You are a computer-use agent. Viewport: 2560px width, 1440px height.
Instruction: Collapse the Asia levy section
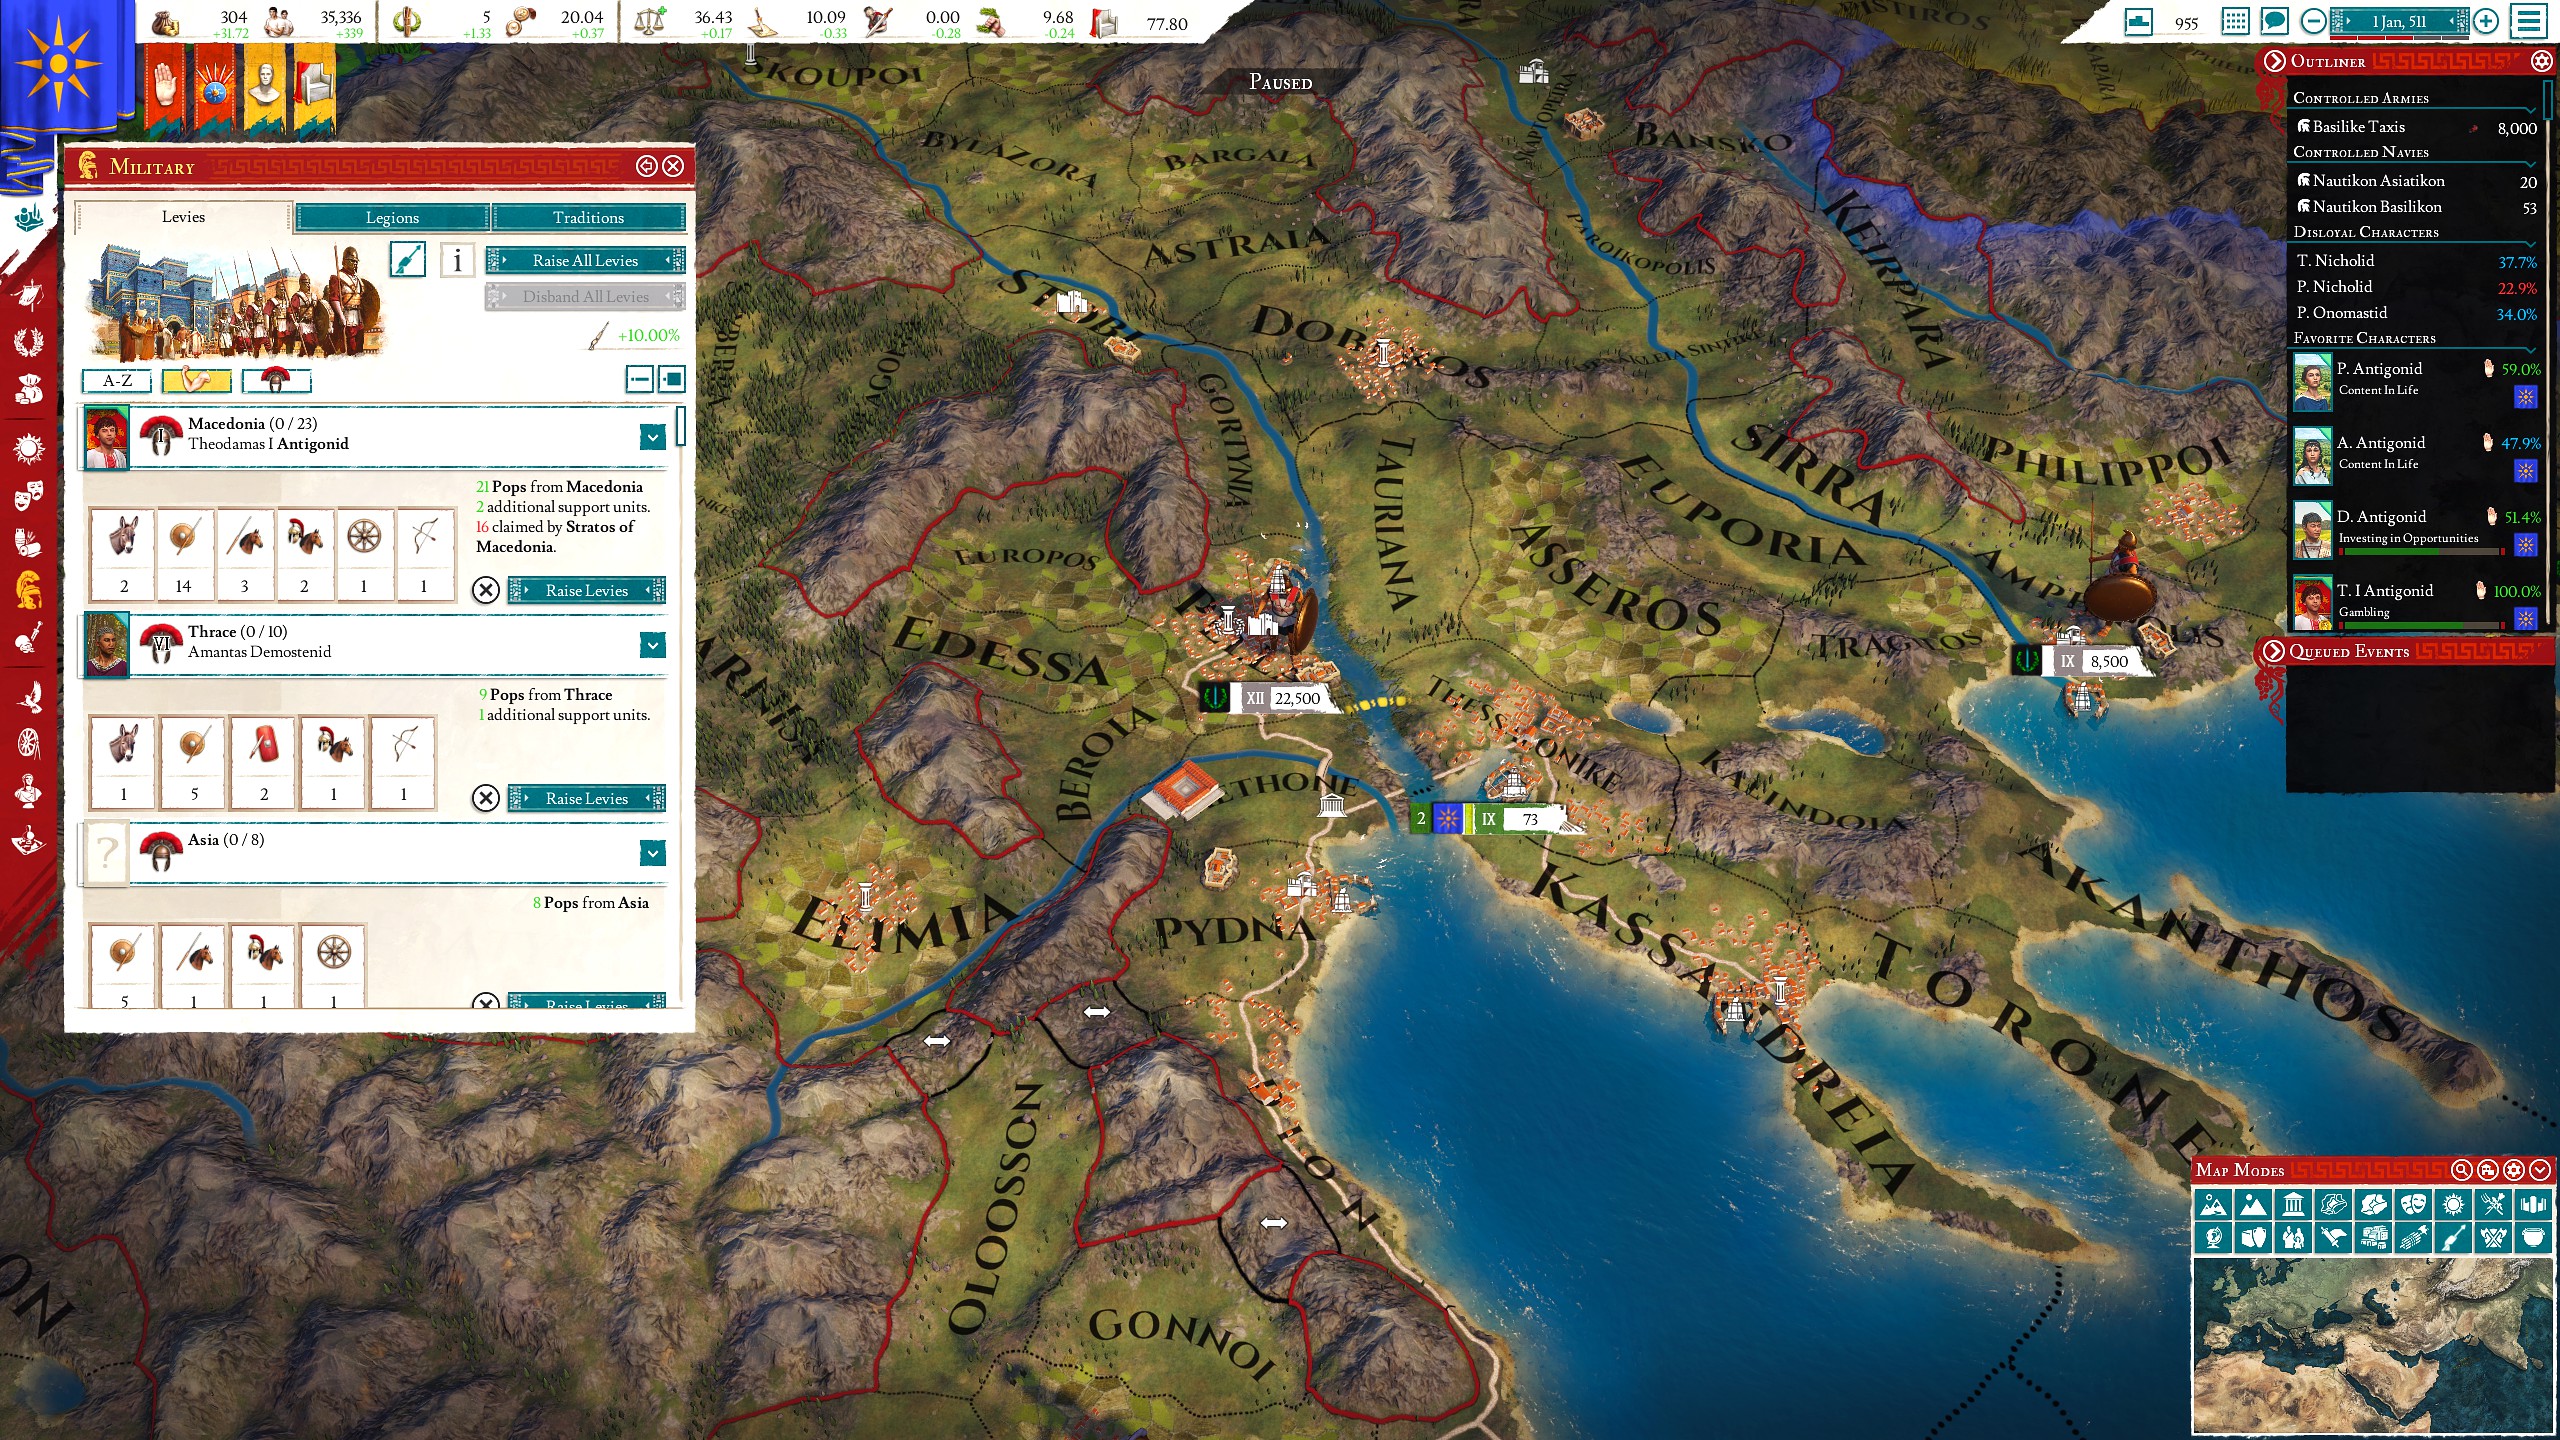pyautogui.click(x=652, y=853)
